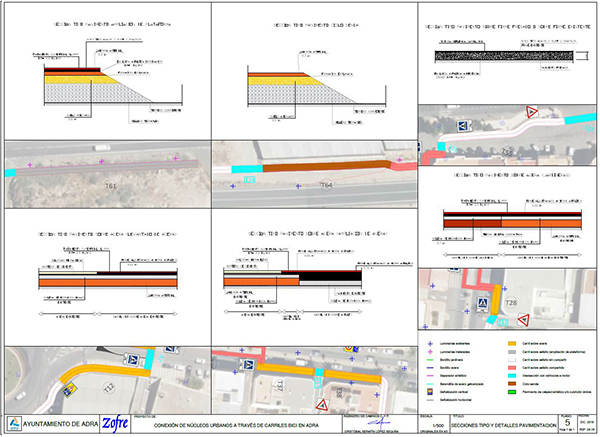This screenshot has width=600, height=437.
Task: Select the pedestrian crossing sign in T12 map
Action: coord(133,359)
